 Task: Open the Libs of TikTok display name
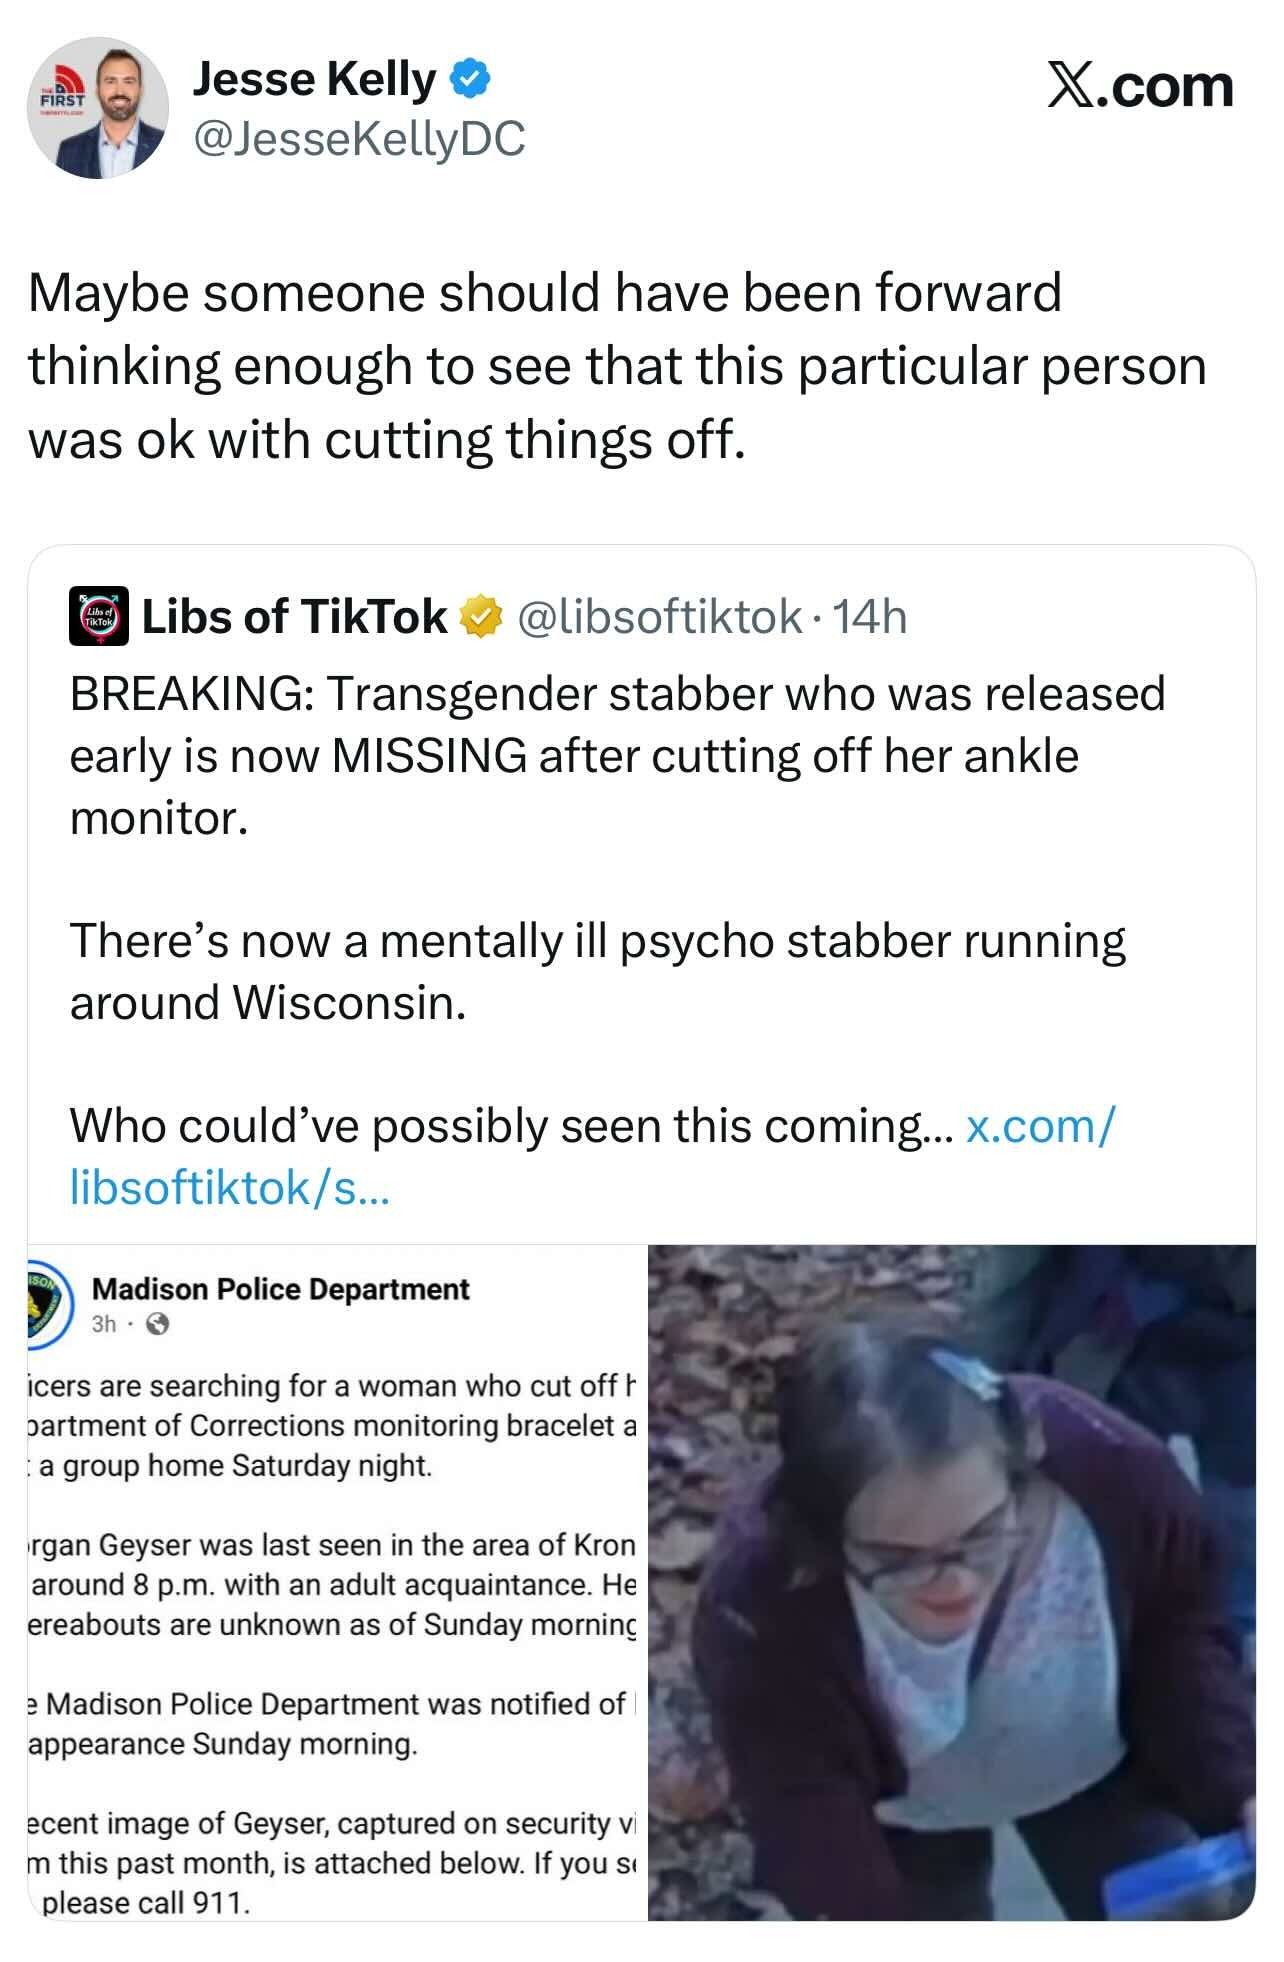294,617
